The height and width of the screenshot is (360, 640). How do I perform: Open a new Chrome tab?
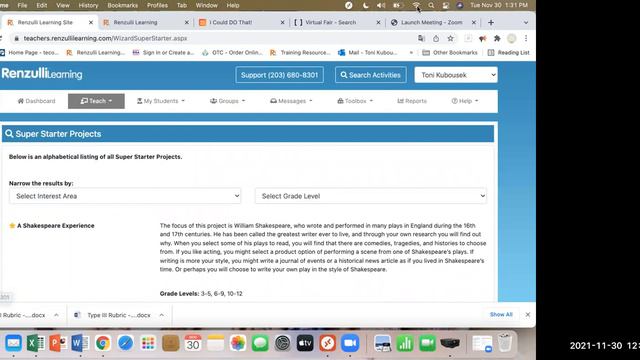tap(491, 22)
